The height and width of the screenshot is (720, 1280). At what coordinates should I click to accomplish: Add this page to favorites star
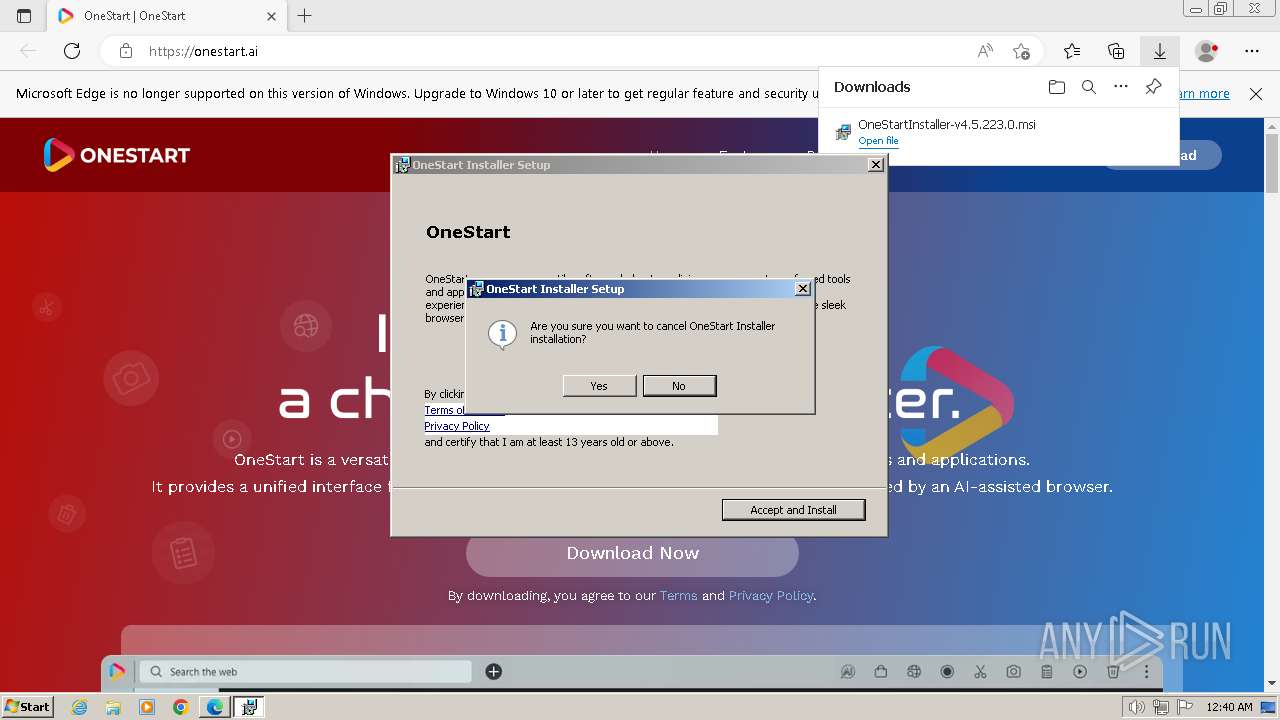pyautogui.click(x=1021, y=51)
